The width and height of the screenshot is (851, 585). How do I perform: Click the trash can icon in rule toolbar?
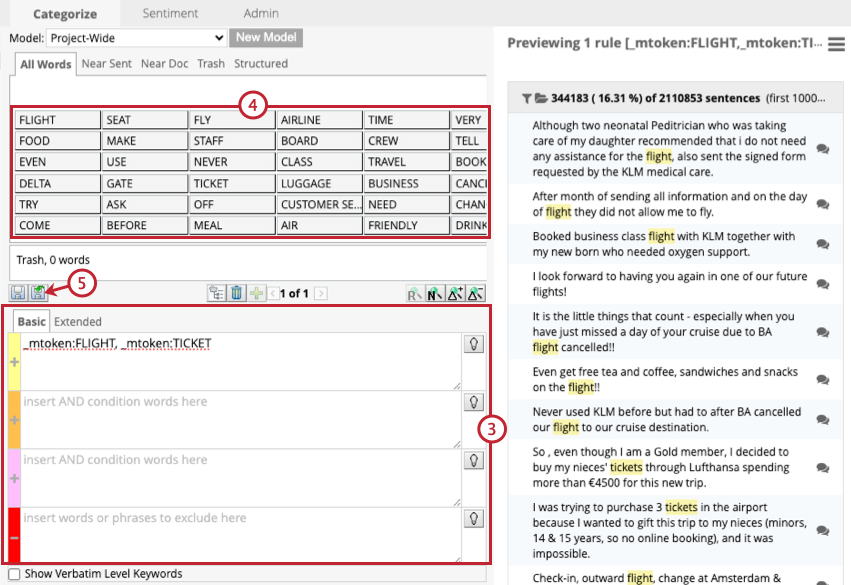tap(236, 293)
